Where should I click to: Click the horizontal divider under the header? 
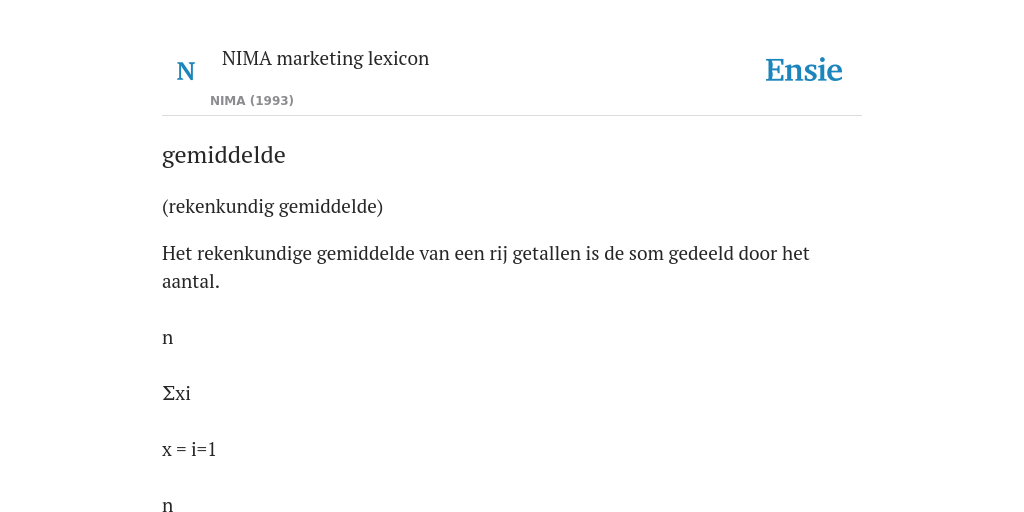point(512,116)
